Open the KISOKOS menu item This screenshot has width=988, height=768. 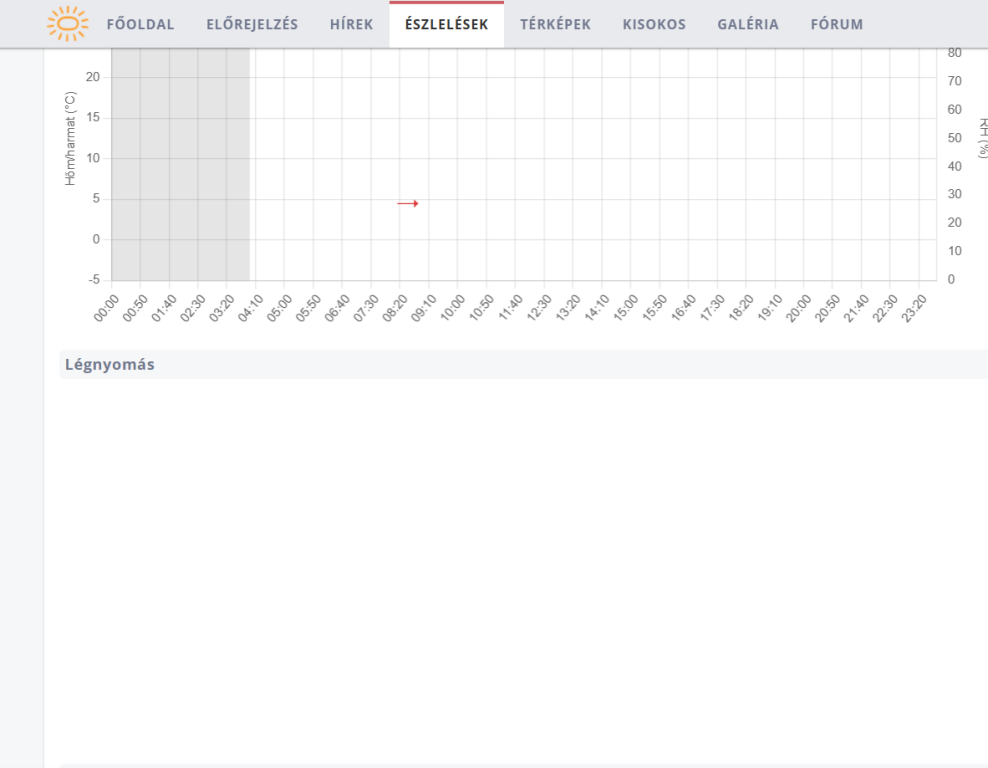[654, 24]
